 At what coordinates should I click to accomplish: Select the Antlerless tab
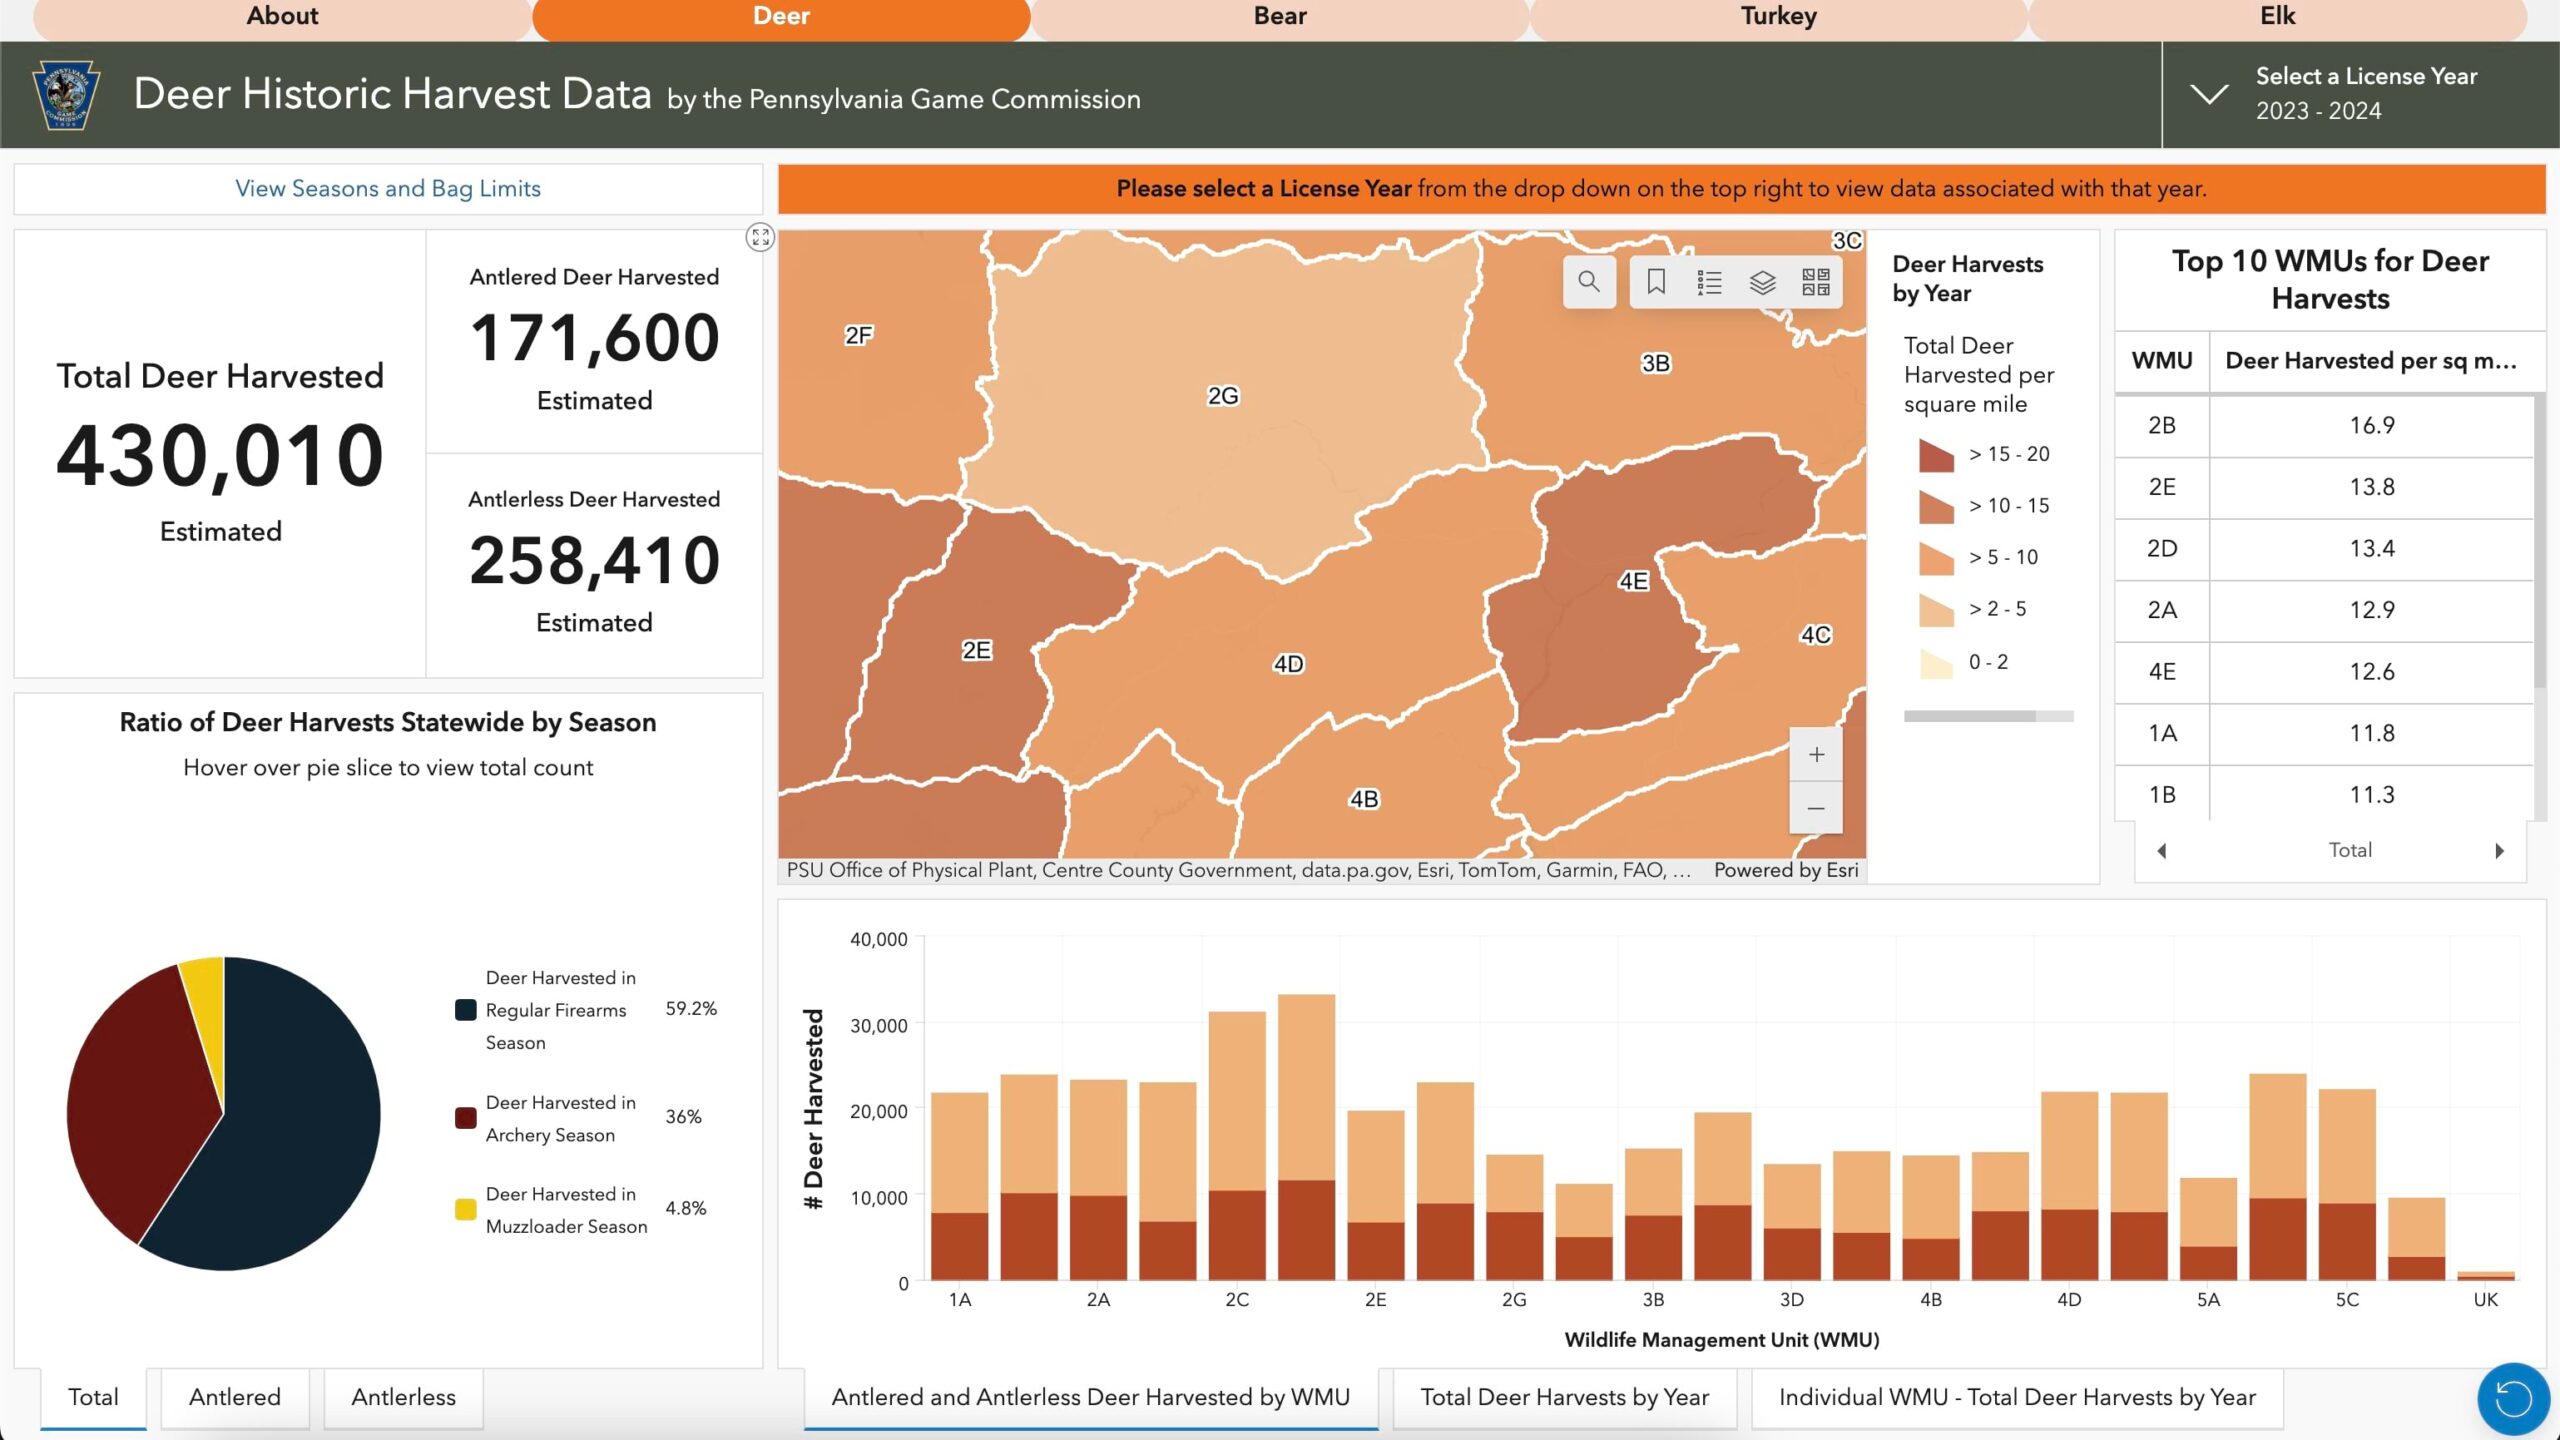click(402, 1397)
